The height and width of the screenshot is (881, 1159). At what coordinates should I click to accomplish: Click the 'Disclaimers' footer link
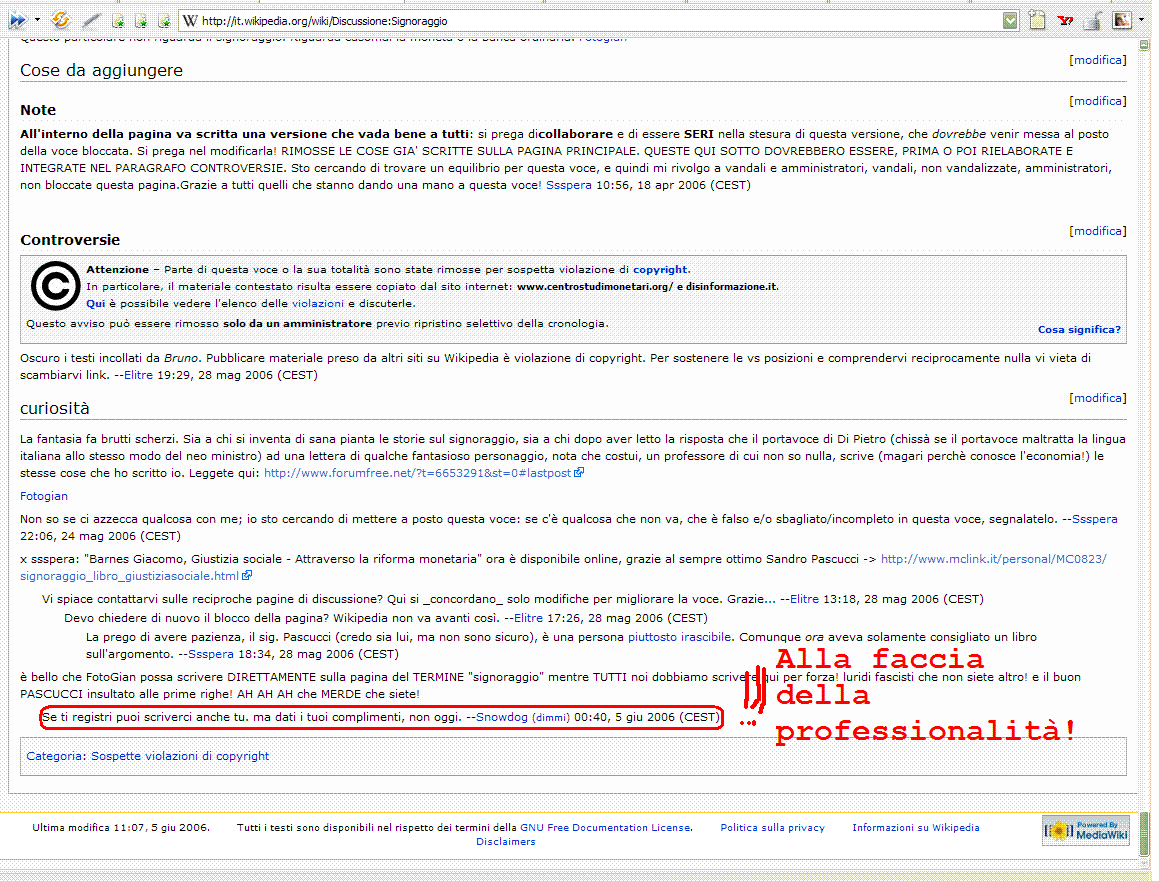click(x=506, y=842)
